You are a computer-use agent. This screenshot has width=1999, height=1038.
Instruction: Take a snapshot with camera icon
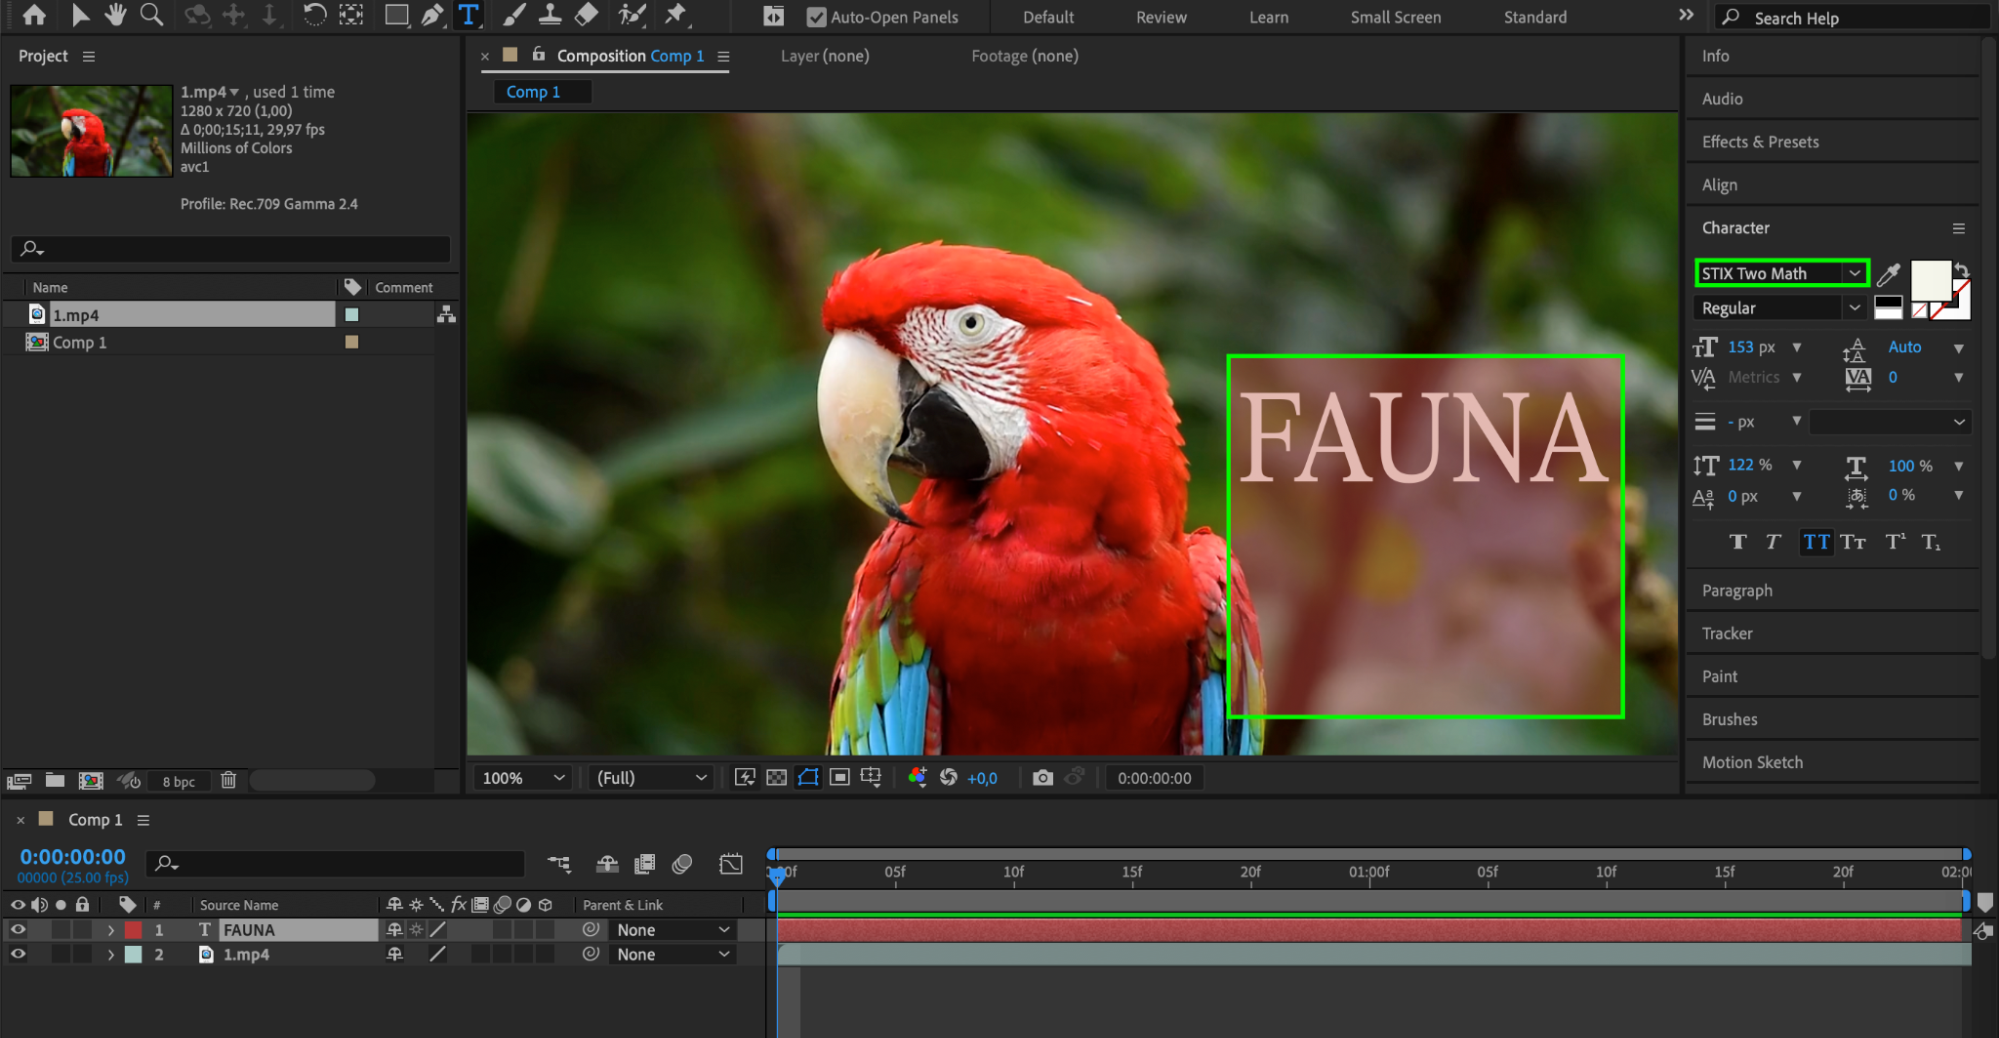(1042, 778)
